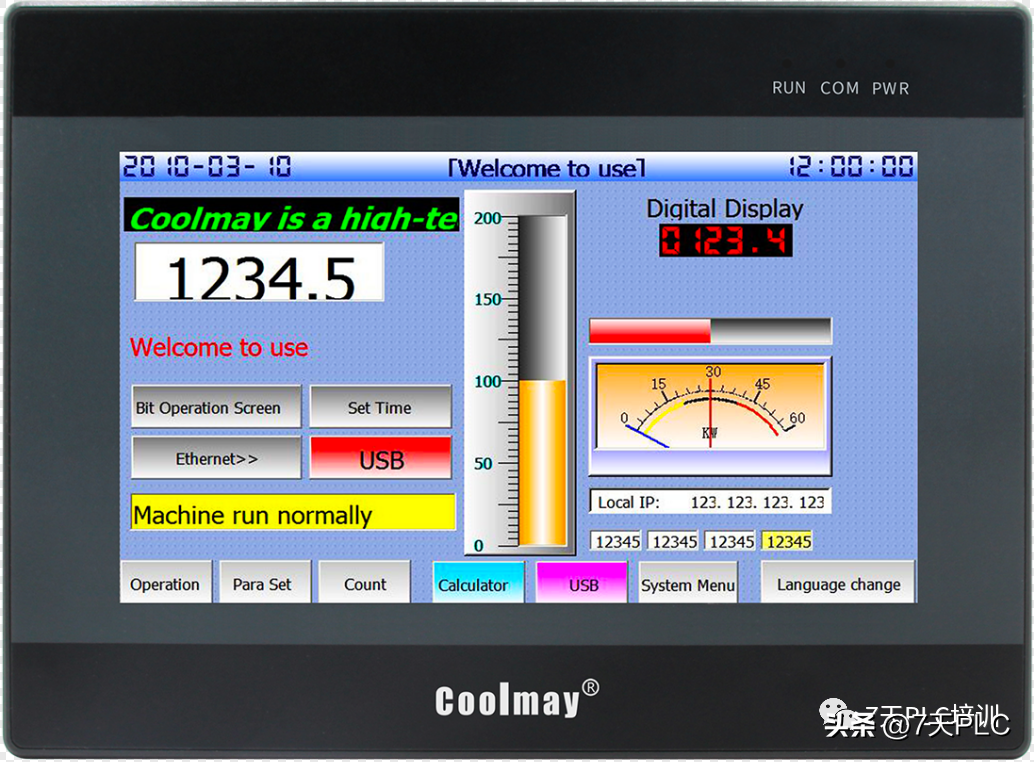The image size is (1034, 762).
Task: Open the Set Time screen
Action: [380, 407]
